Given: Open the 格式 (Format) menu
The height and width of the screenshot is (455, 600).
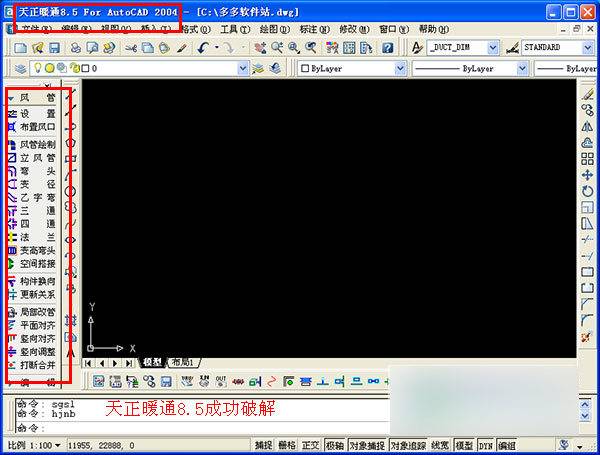Looking at the screenshot, I should coord(196,29).
